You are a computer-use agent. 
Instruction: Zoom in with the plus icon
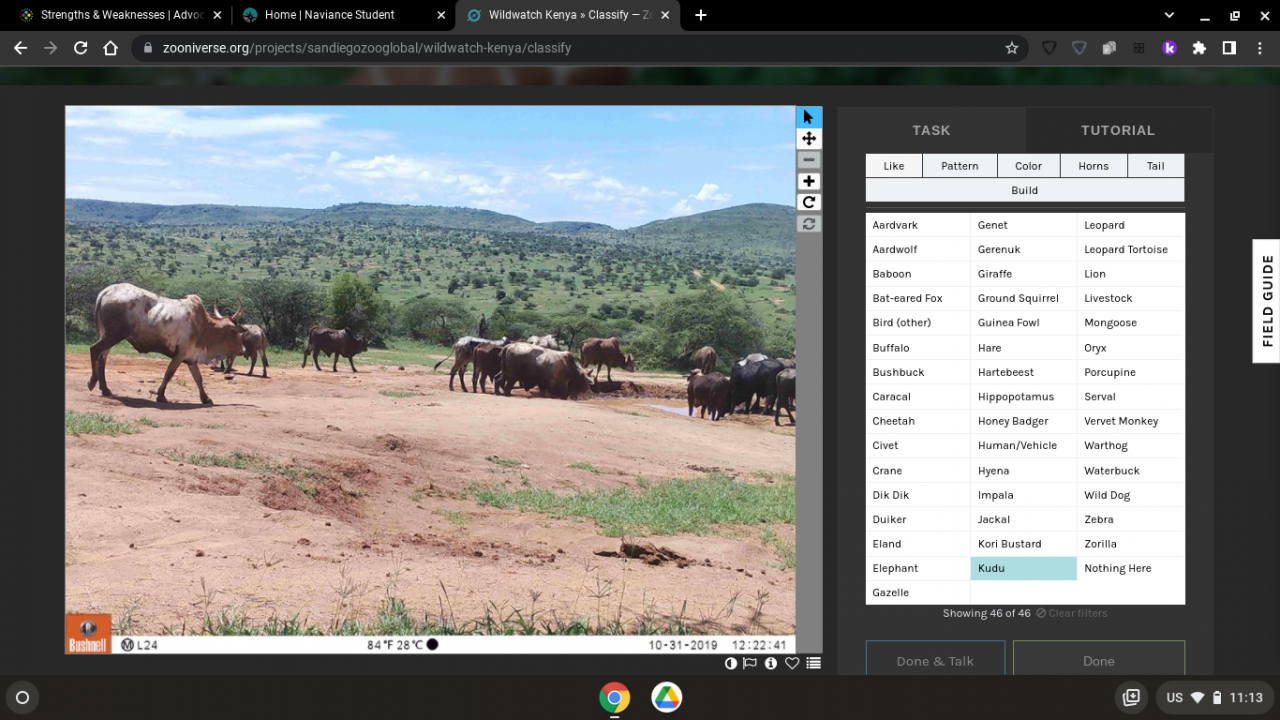pyautogui.click(x=809, y=181)
